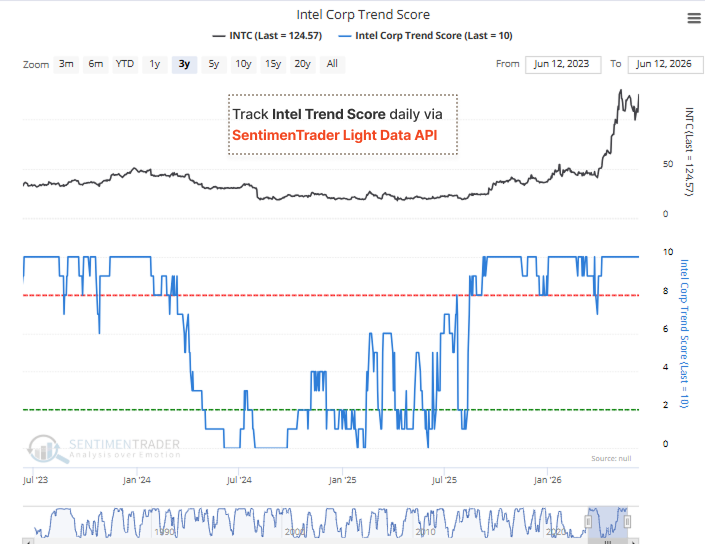The width and height of the screenshot is (705, 544).
Task: Show All data range
Action: click(332, 64)
